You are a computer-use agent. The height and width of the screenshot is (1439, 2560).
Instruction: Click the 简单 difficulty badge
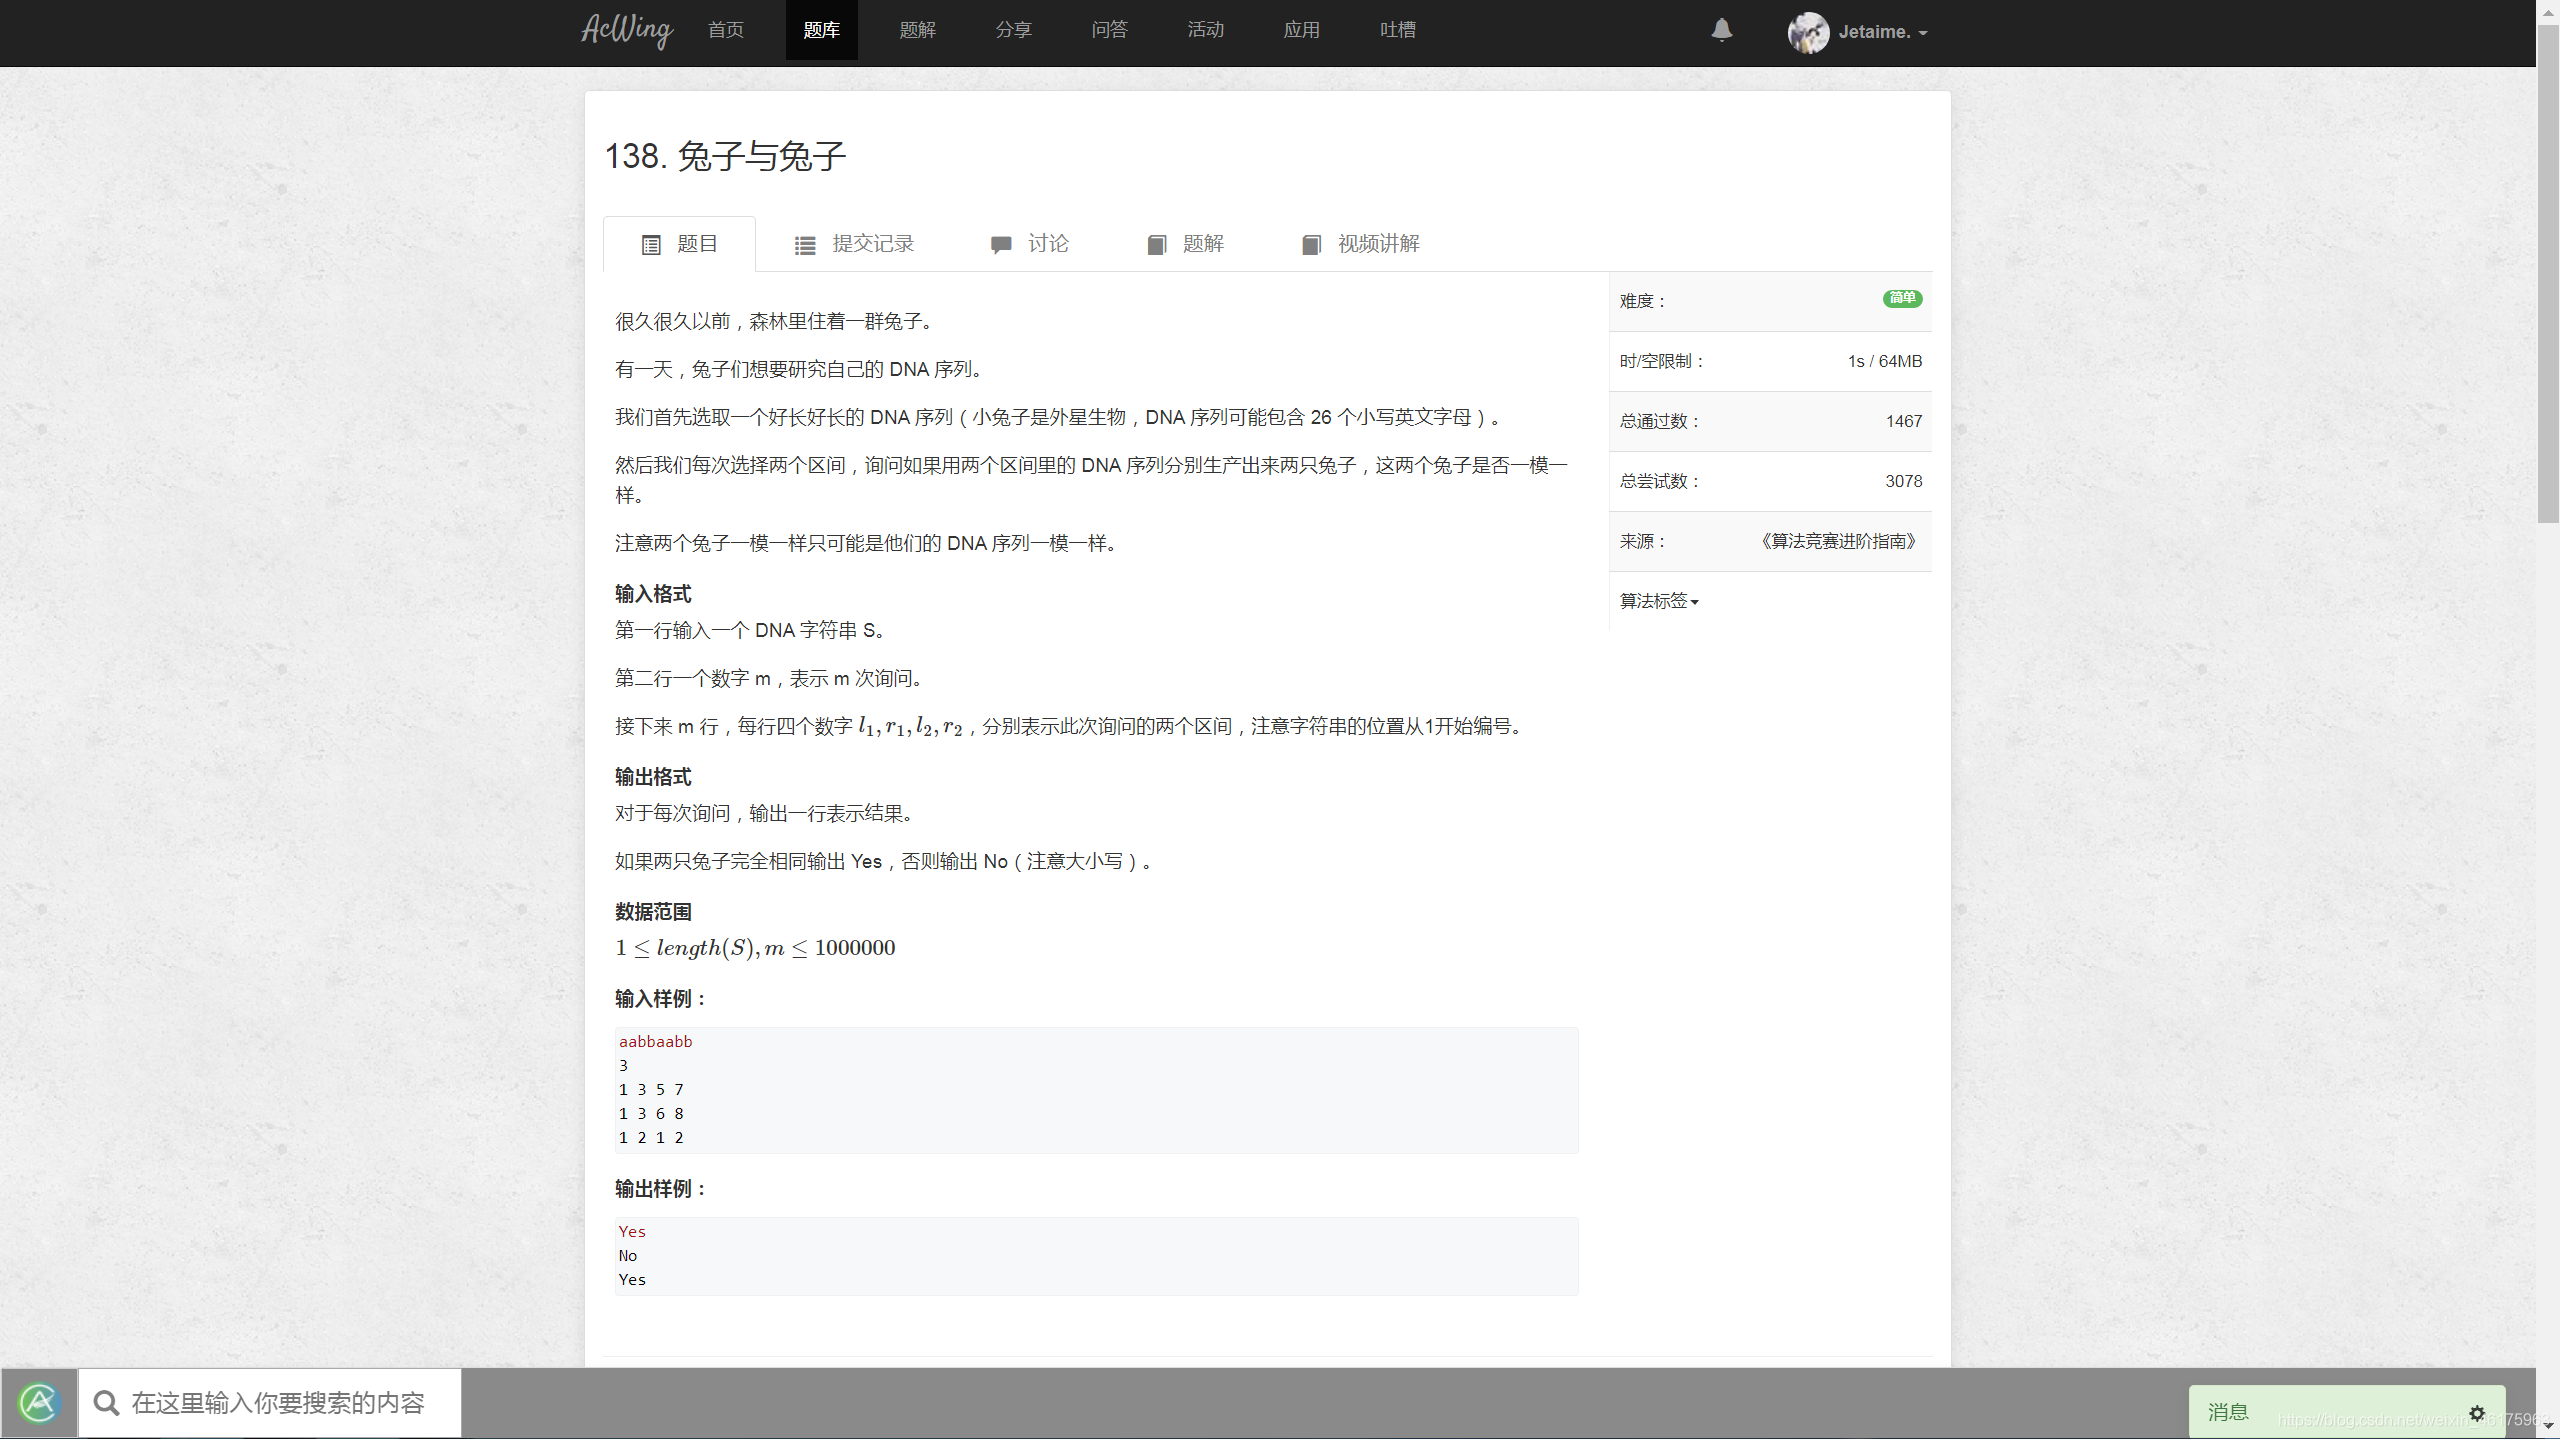[x=1901, y=299]
